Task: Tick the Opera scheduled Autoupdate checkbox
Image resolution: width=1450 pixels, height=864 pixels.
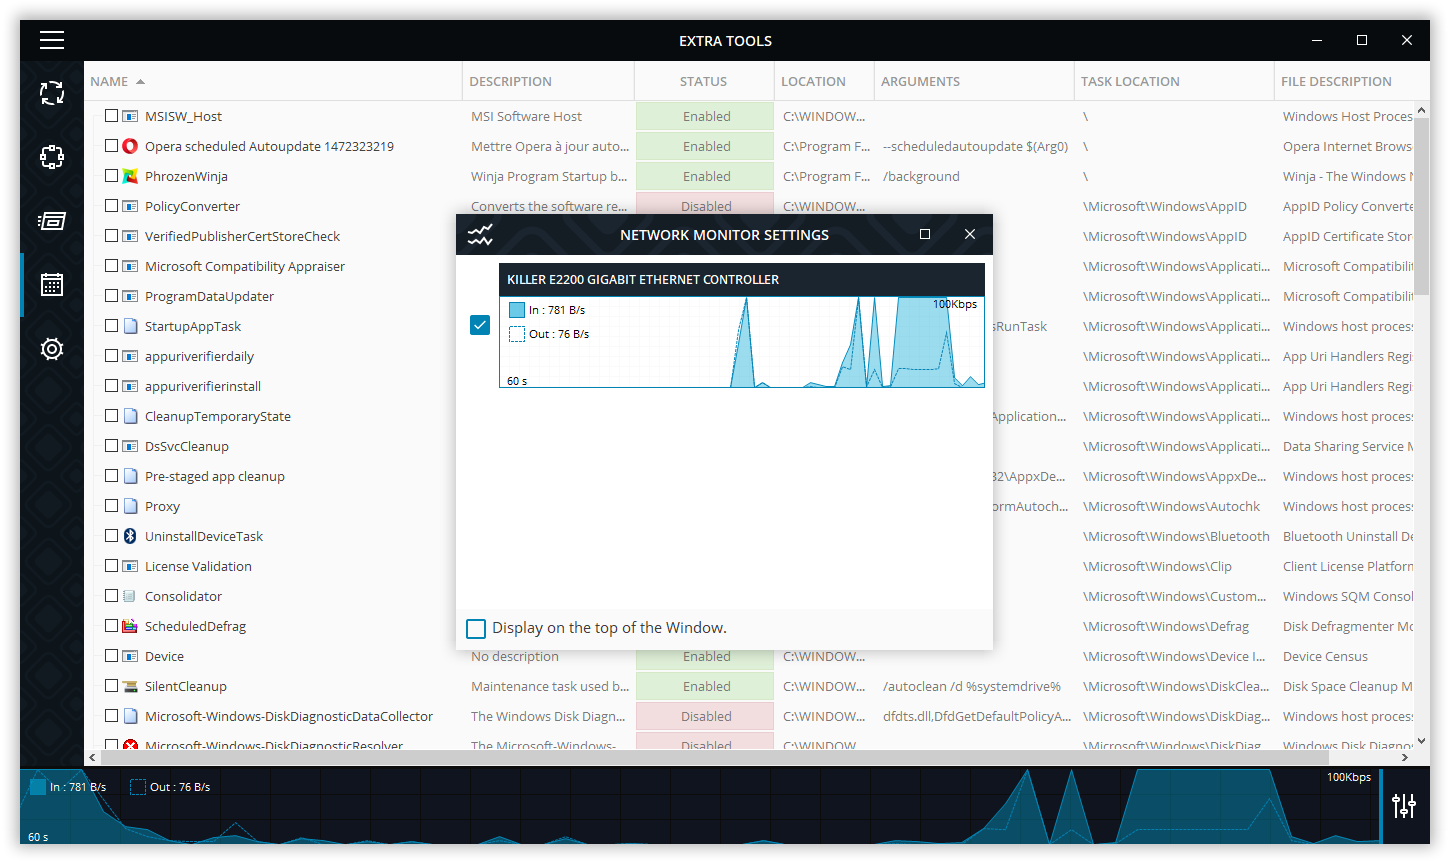Action: click(x=112, y=146)
